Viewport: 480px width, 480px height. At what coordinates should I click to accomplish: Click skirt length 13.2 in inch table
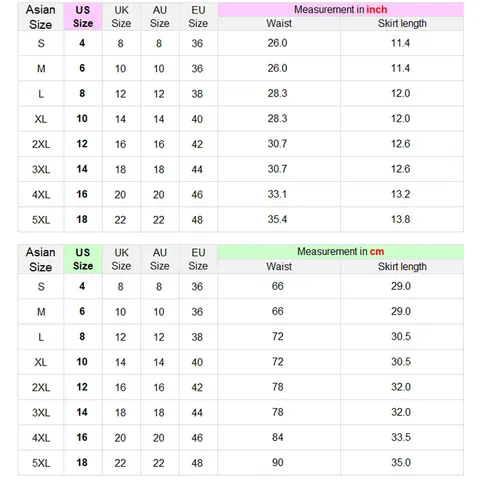pyautogui.click(x=401, y=194)
